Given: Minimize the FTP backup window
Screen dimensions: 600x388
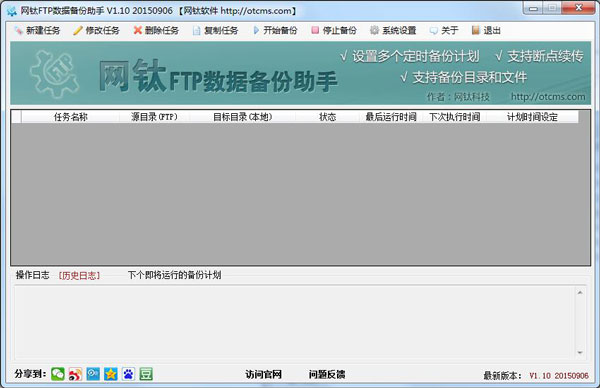Looking at the screenshot, I should coord(533,8).
